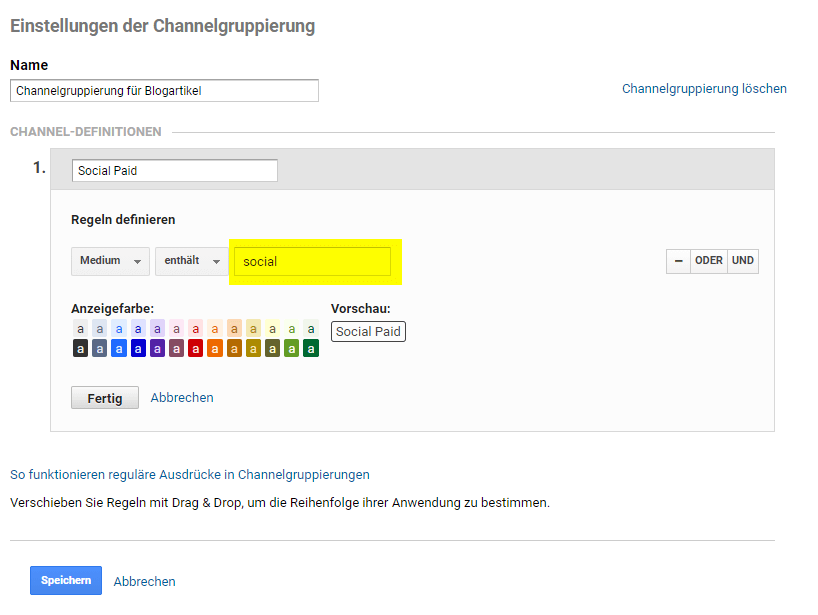
Task: Pick the light gray swatch in top row
Action: (80, 329)
